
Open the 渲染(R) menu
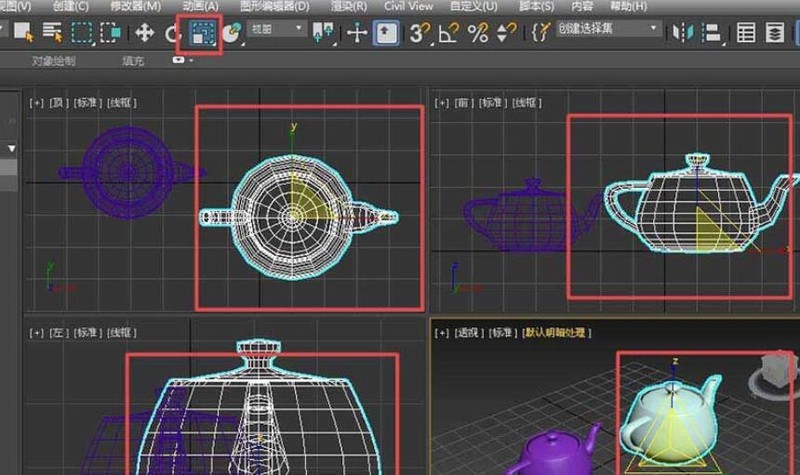[x=348, y=6]
